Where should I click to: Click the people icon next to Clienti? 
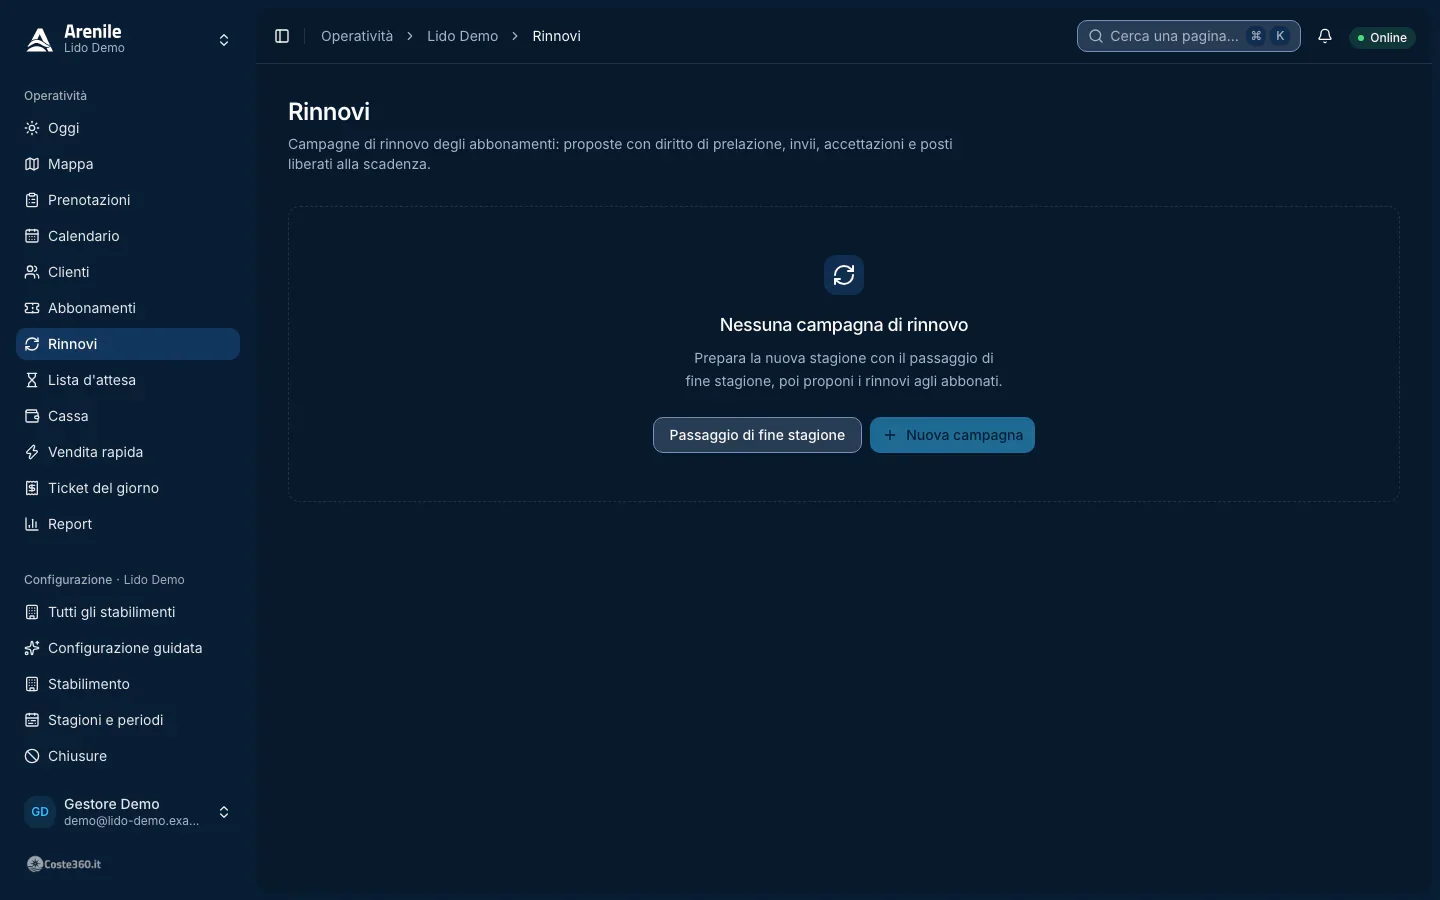coord(32,272)
